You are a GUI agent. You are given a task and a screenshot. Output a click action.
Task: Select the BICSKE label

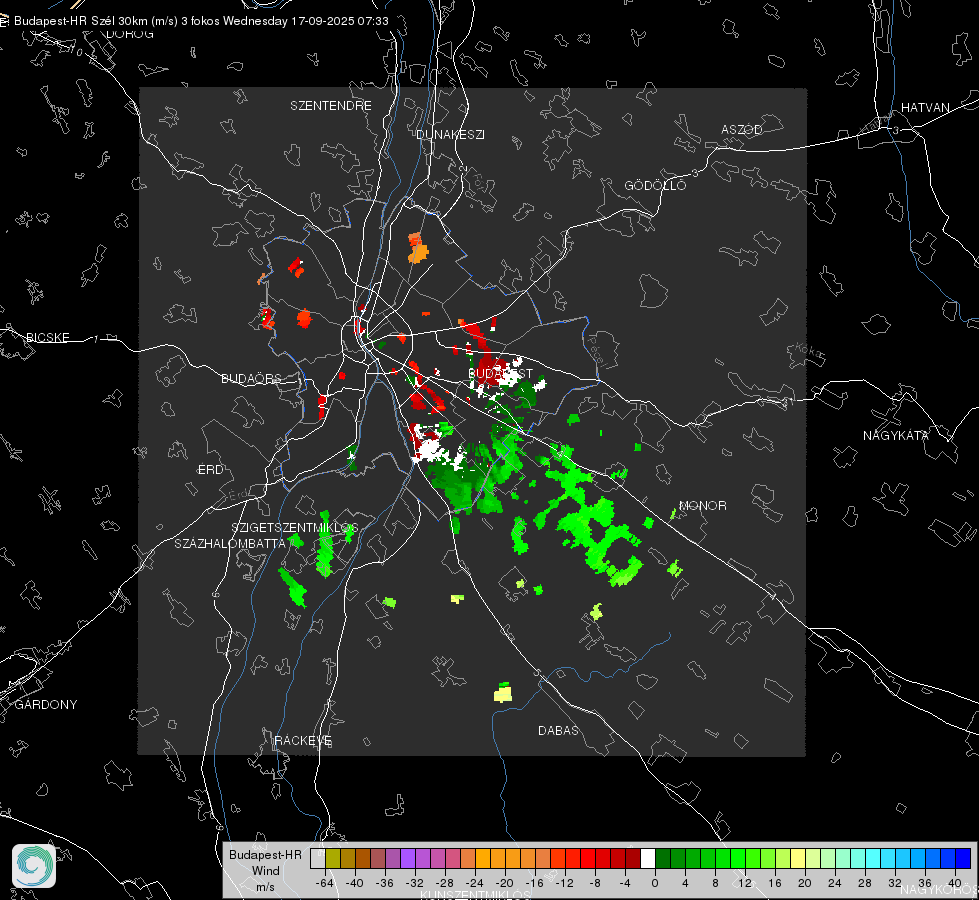pyautogui.click(x=47, y=337)
